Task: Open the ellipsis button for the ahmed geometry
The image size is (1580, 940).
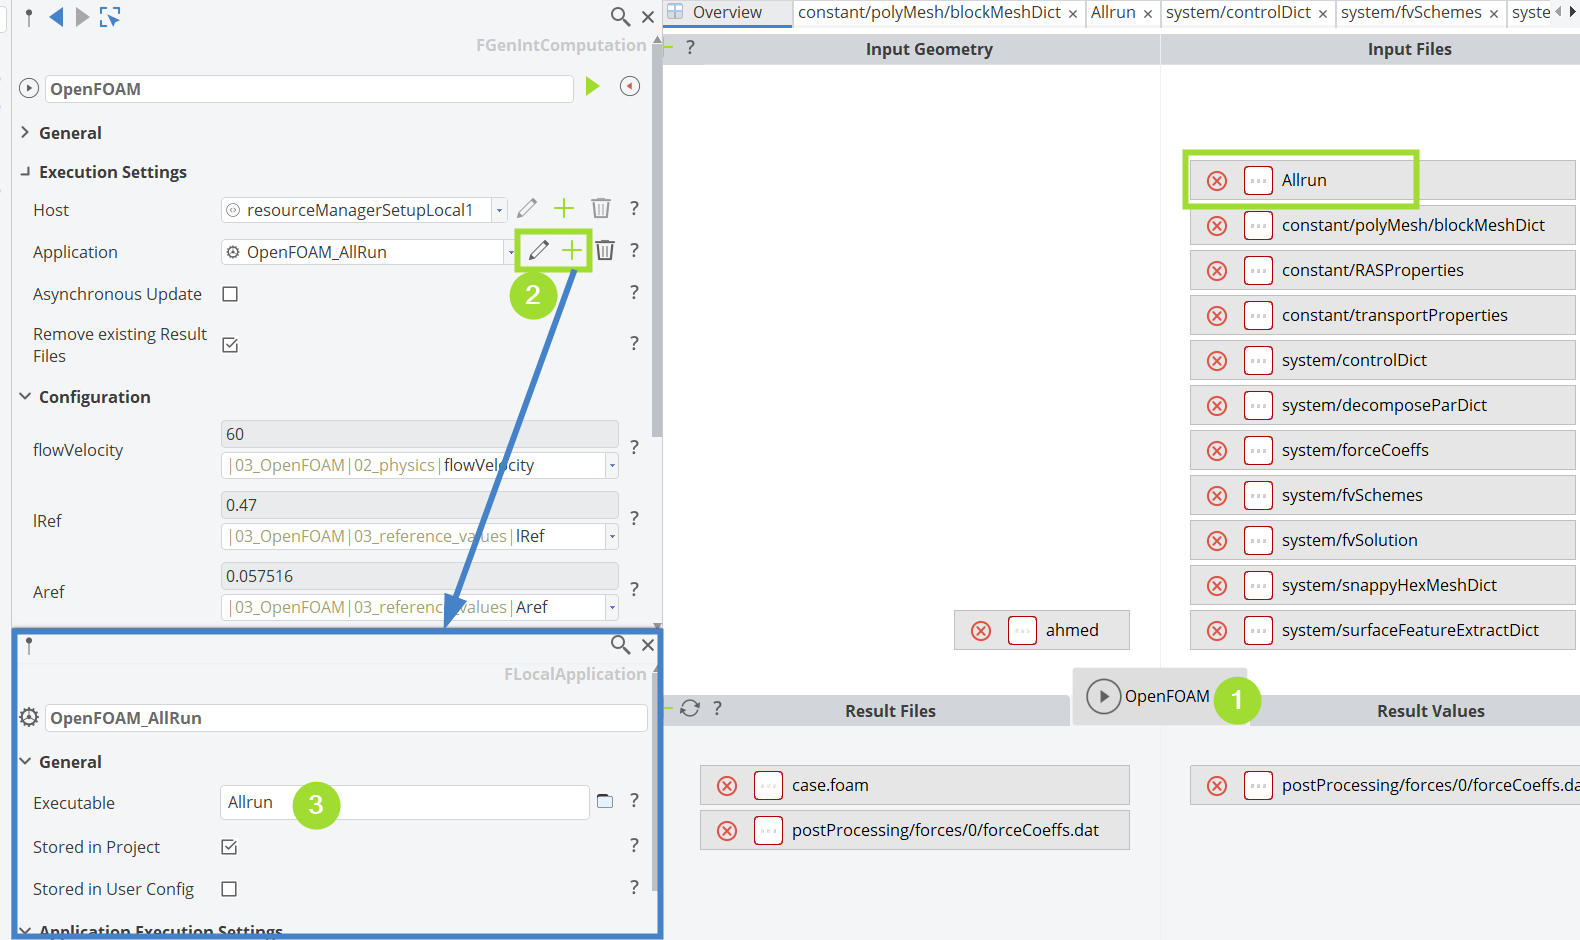Action: click(1022, 631)
